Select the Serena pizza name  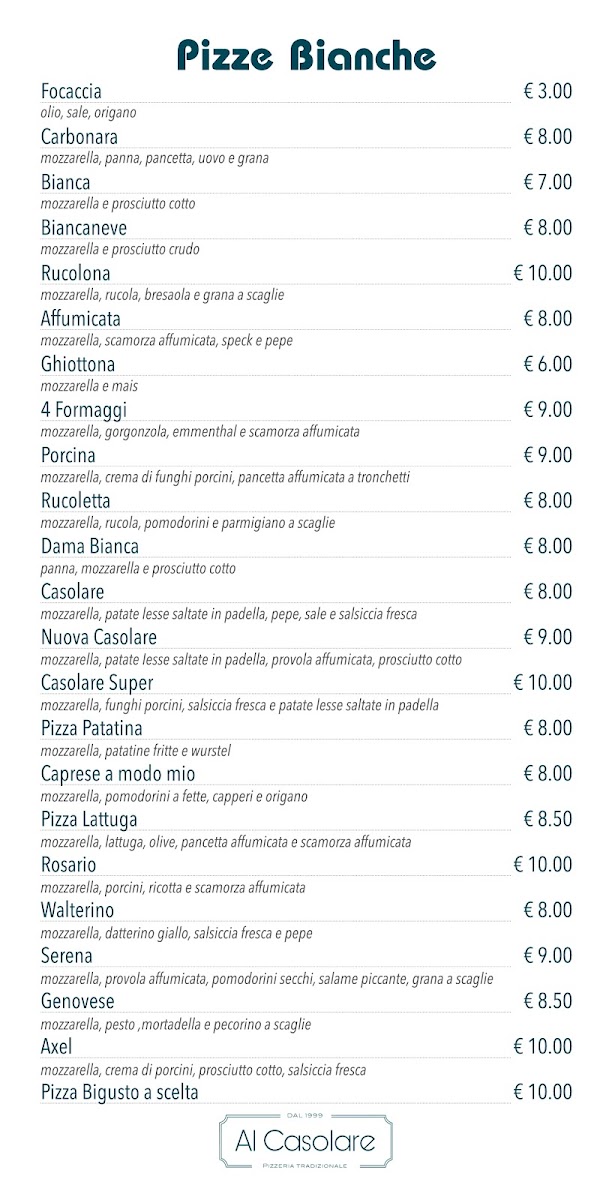click(x=67, y=956)
